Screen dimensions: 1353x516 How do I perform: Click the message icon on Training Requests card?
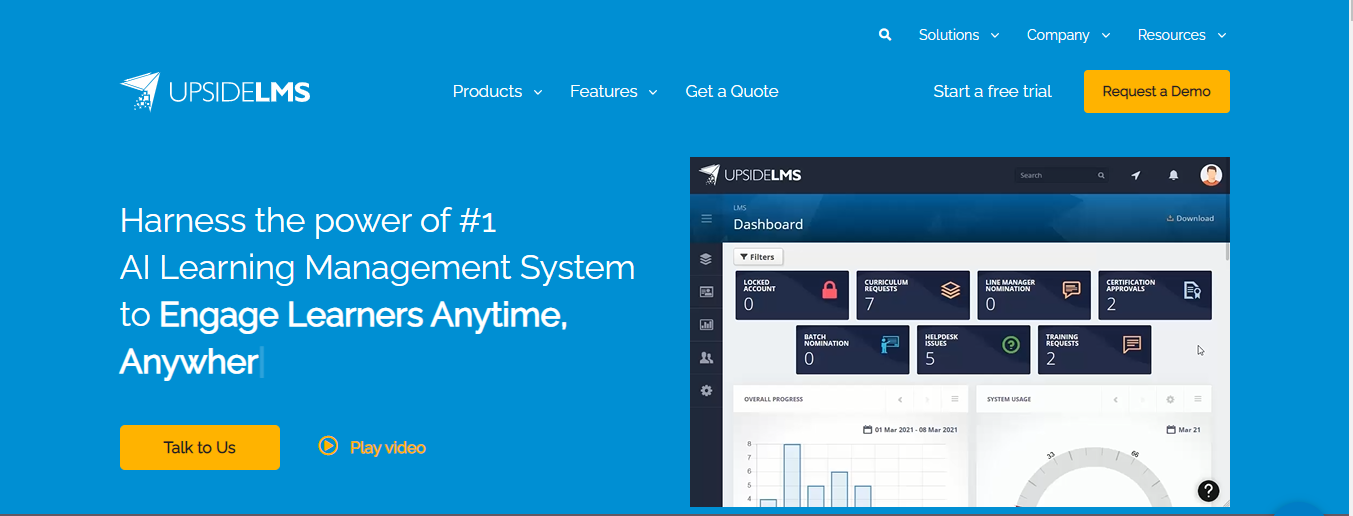tap(1132, 345)
